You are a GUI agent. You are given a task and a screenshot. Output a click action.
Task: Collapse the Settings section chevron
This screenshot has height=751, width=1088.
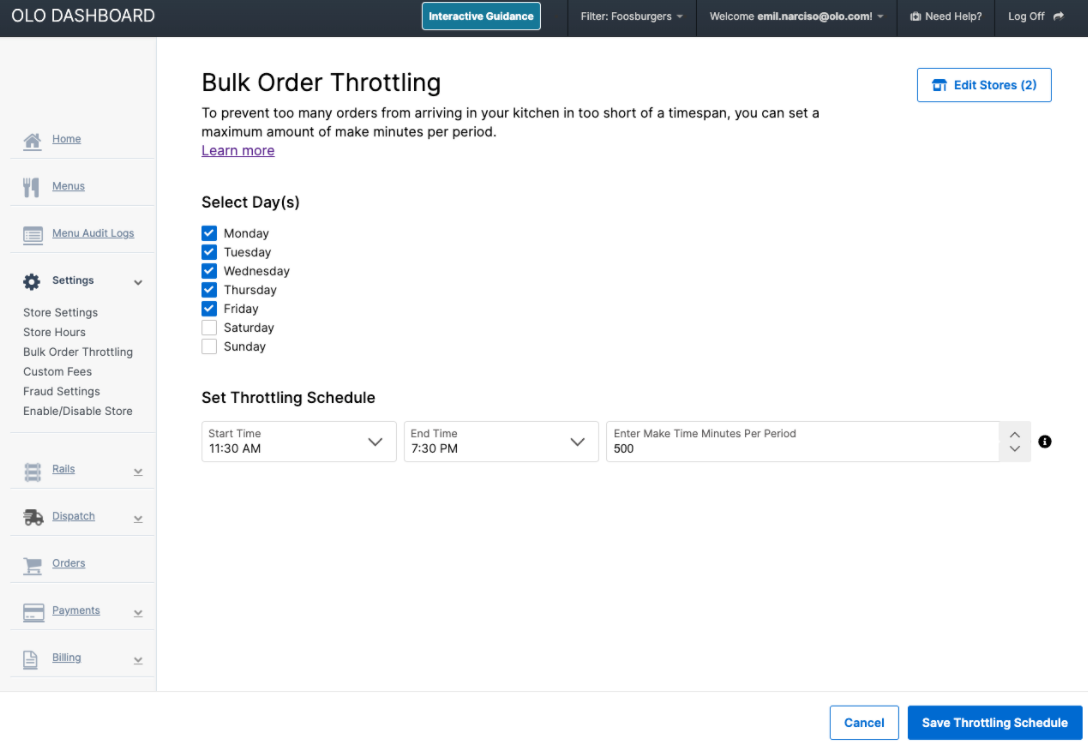(x=138, y=282)
